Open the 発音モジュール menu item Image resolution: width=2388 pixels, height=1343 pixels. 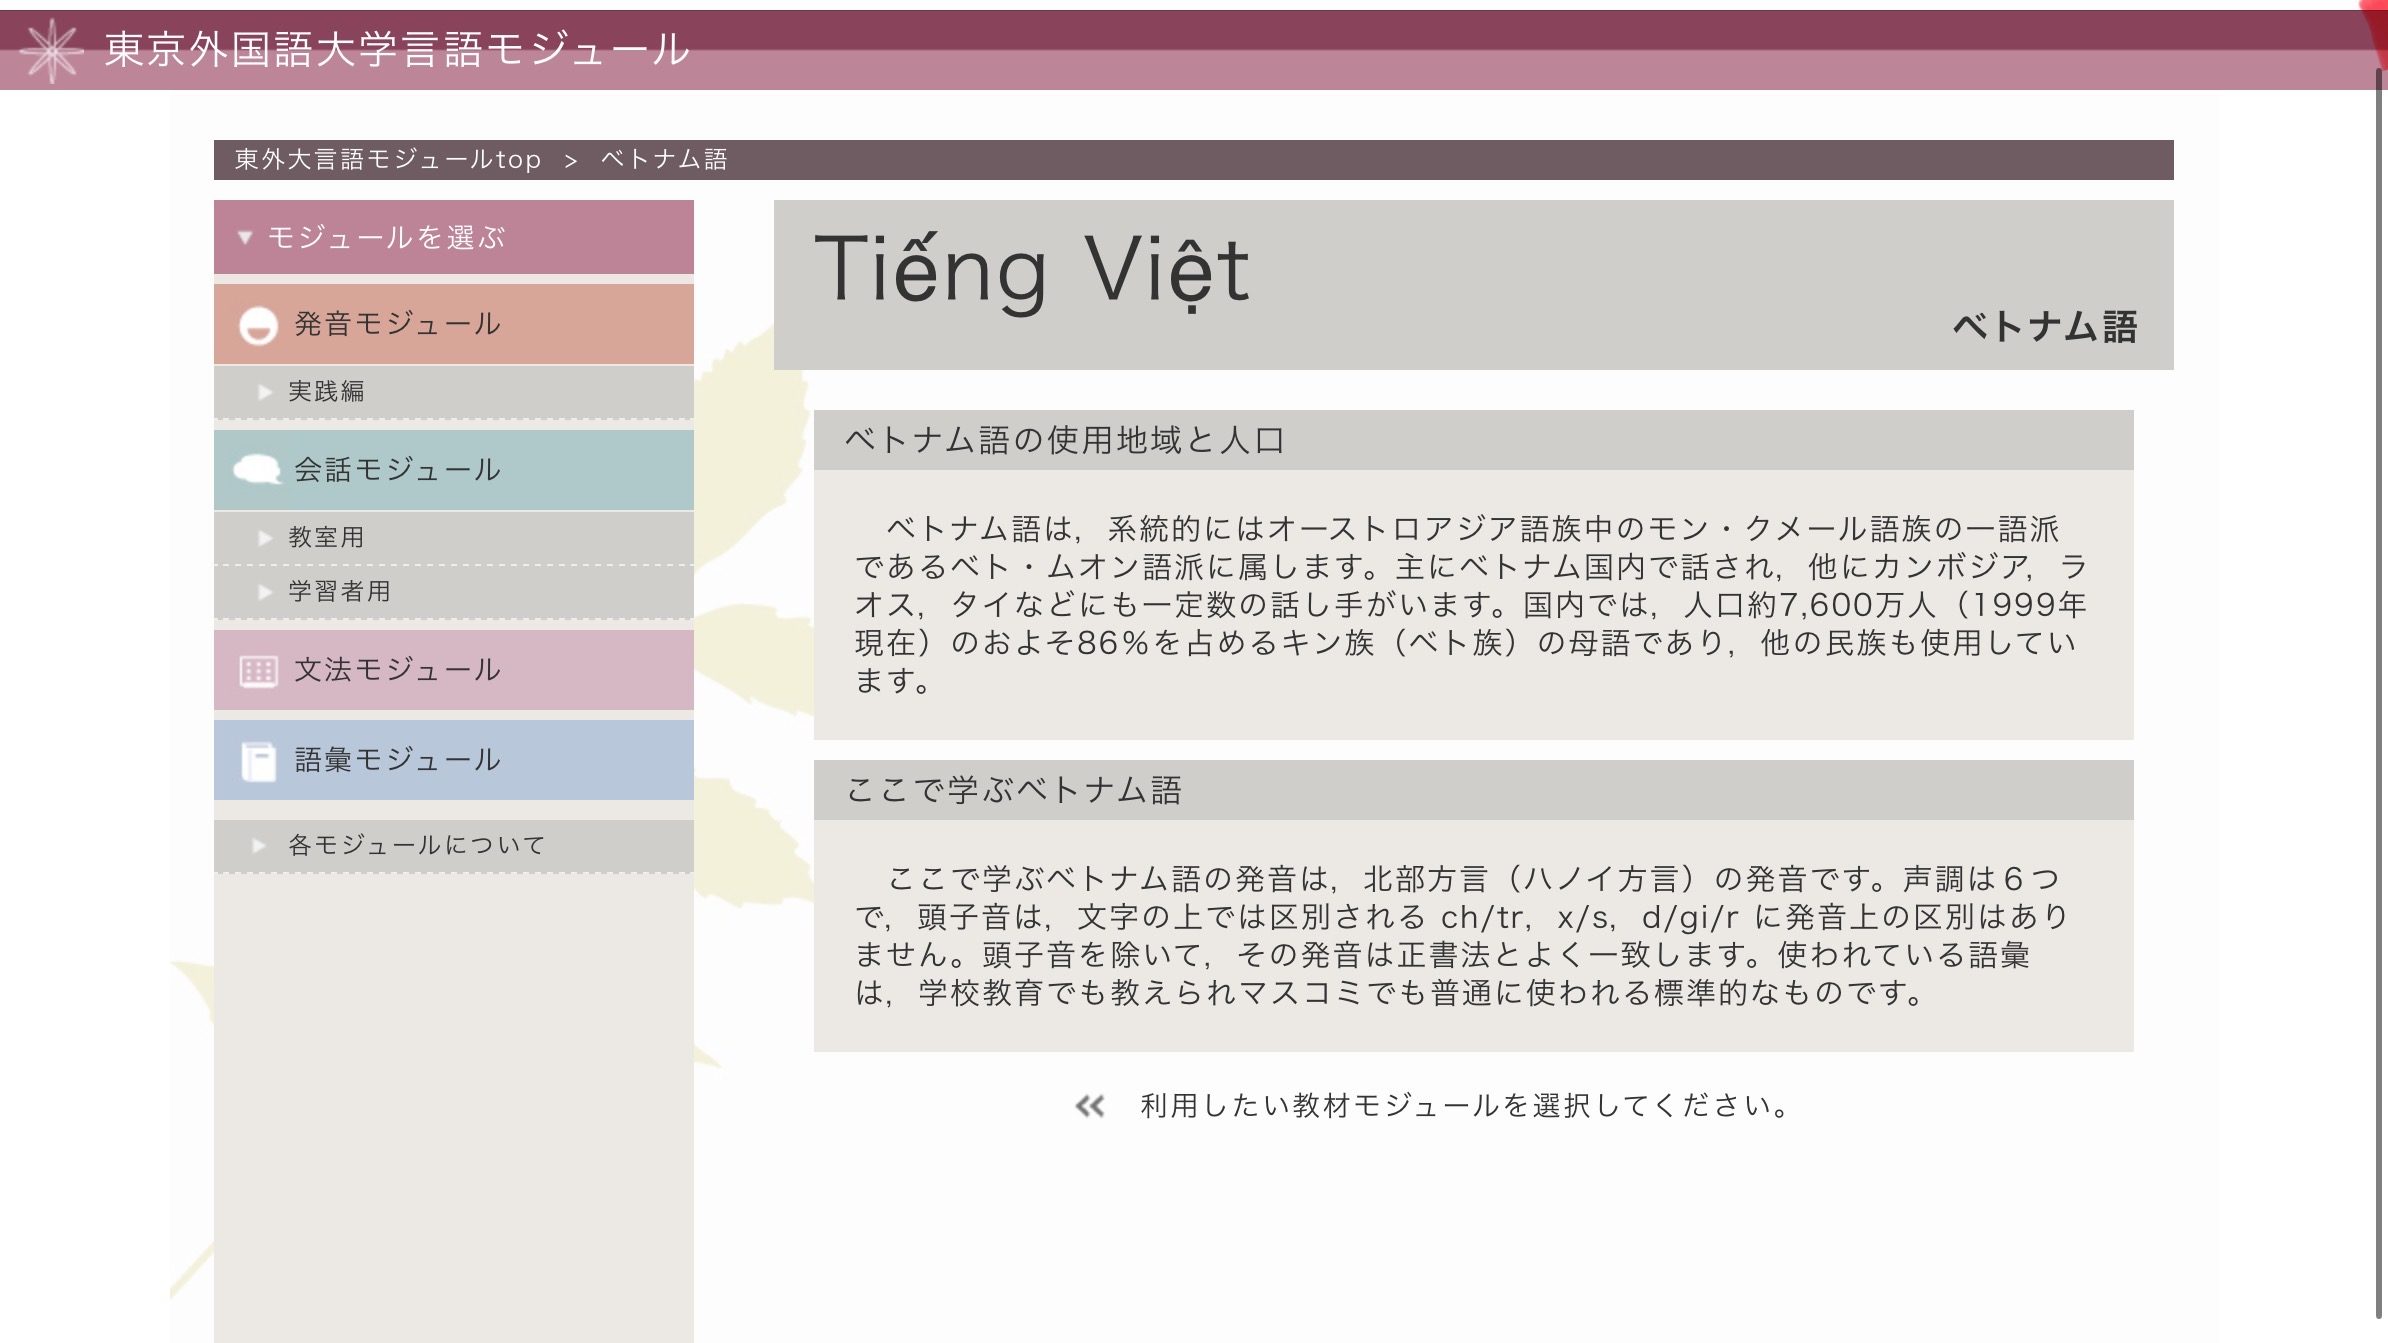397,324
